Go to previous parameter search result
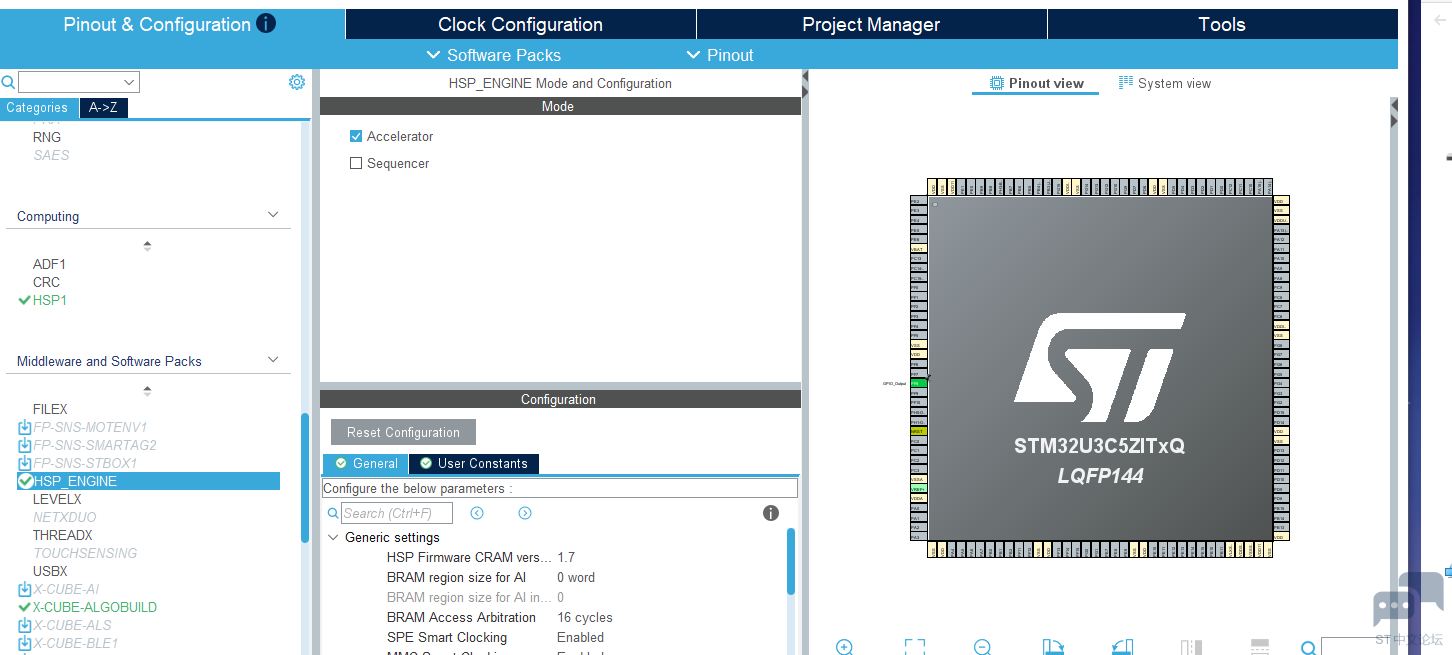1452x655 pixels. tap(477, 513)
